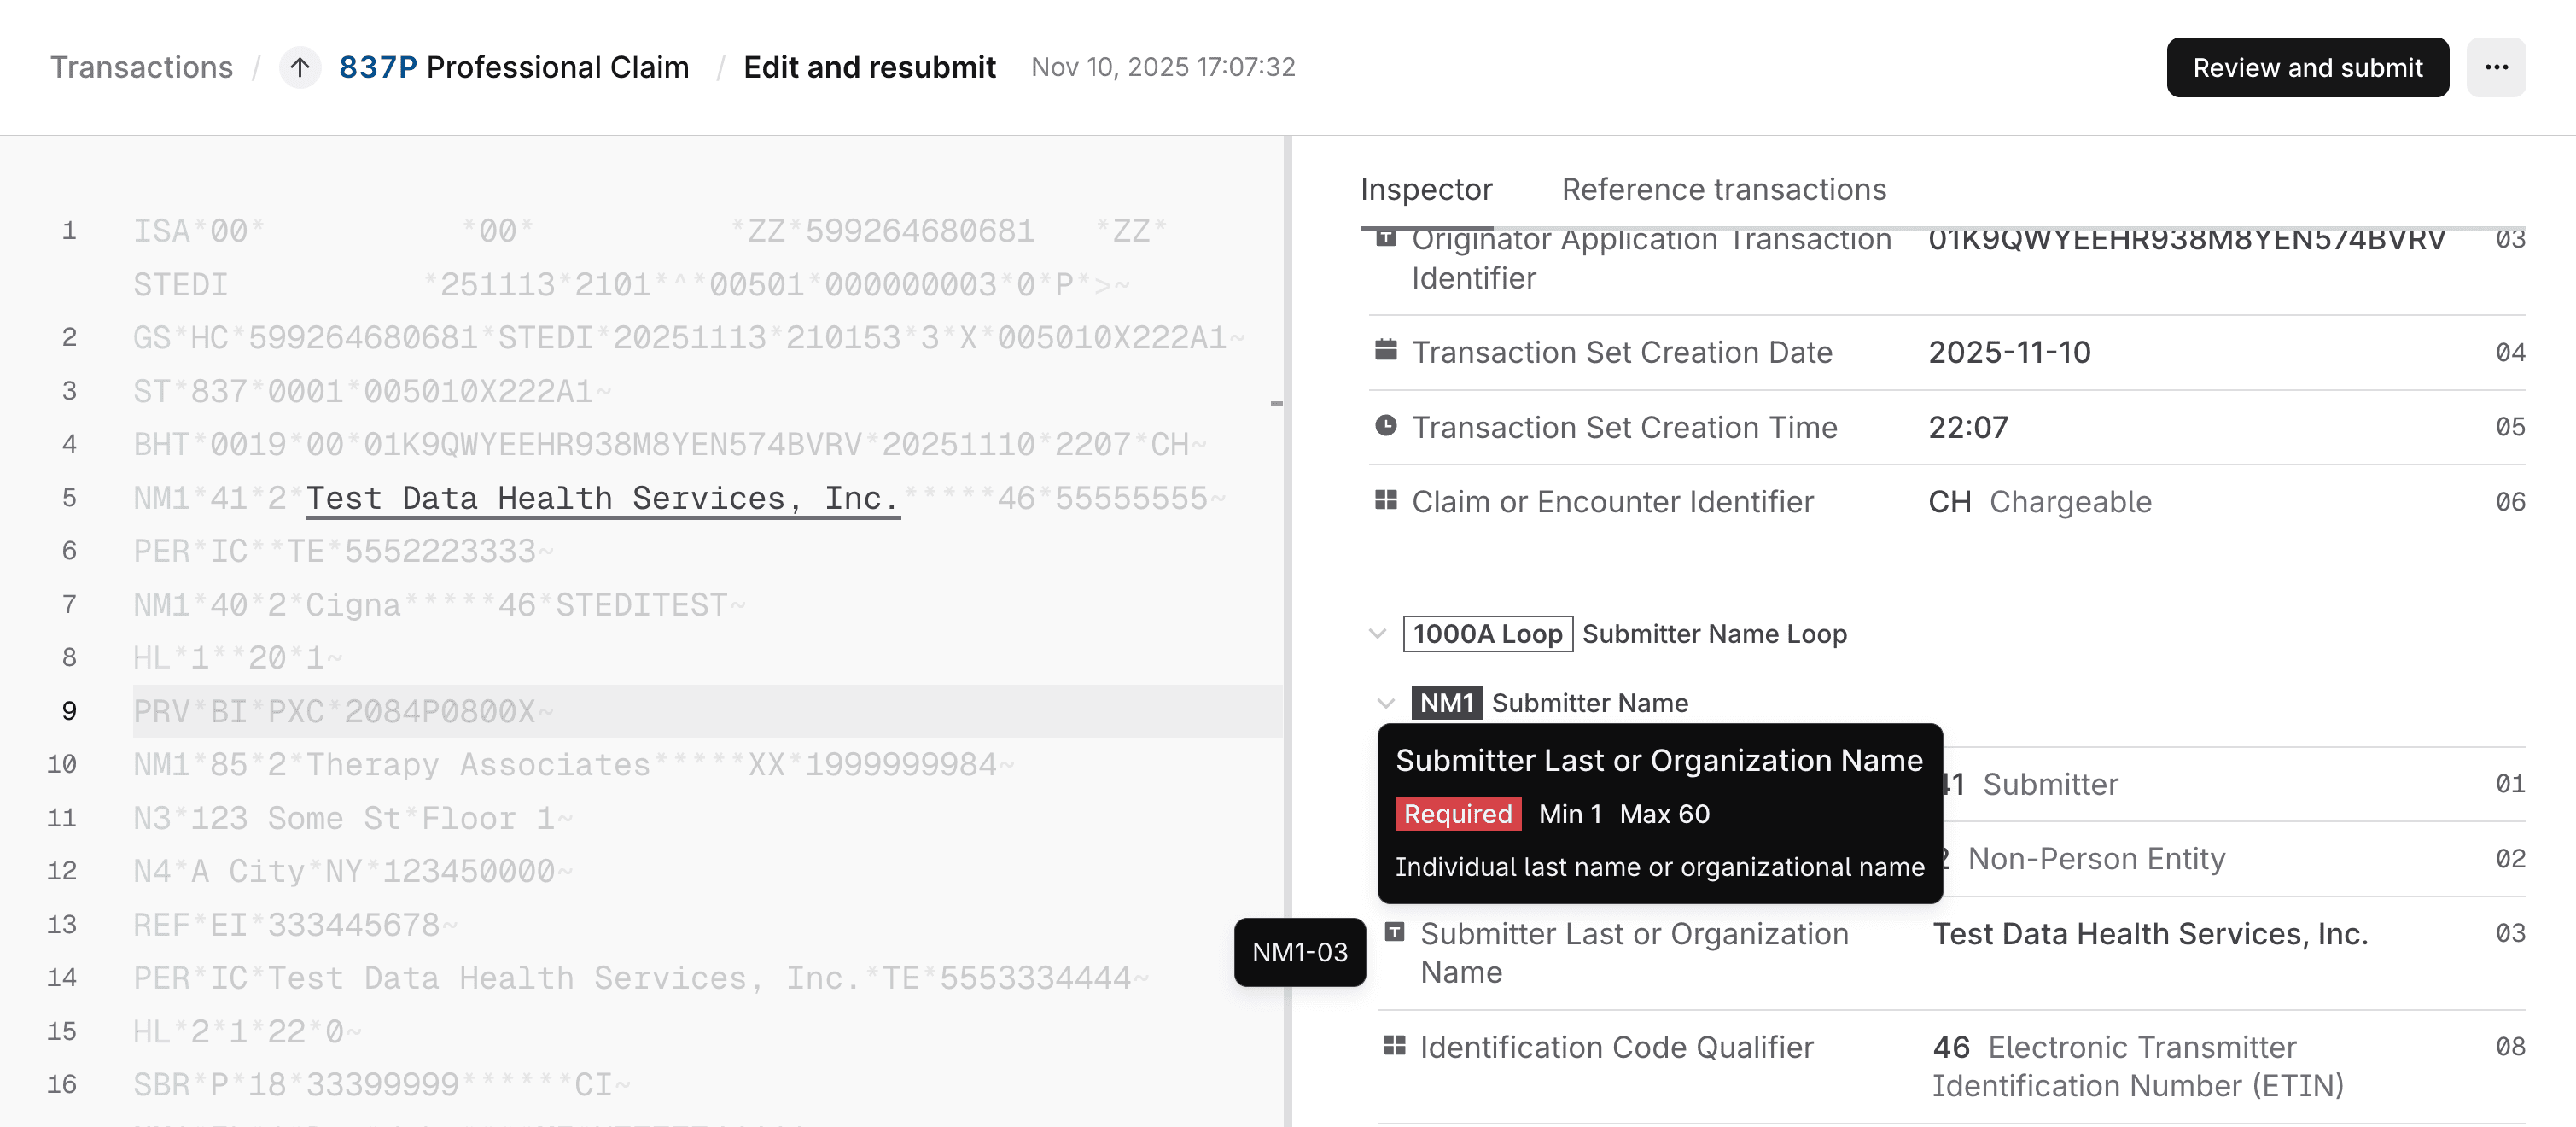Click the CH Chargeable value field

[x=2039, y=501]
